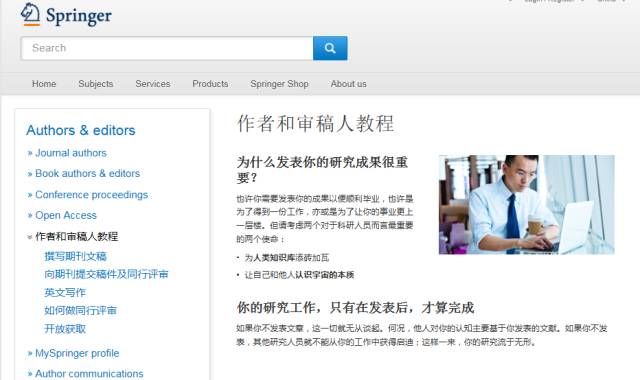
Task: Open the Products menu item
Action: (x=210, y=84)
